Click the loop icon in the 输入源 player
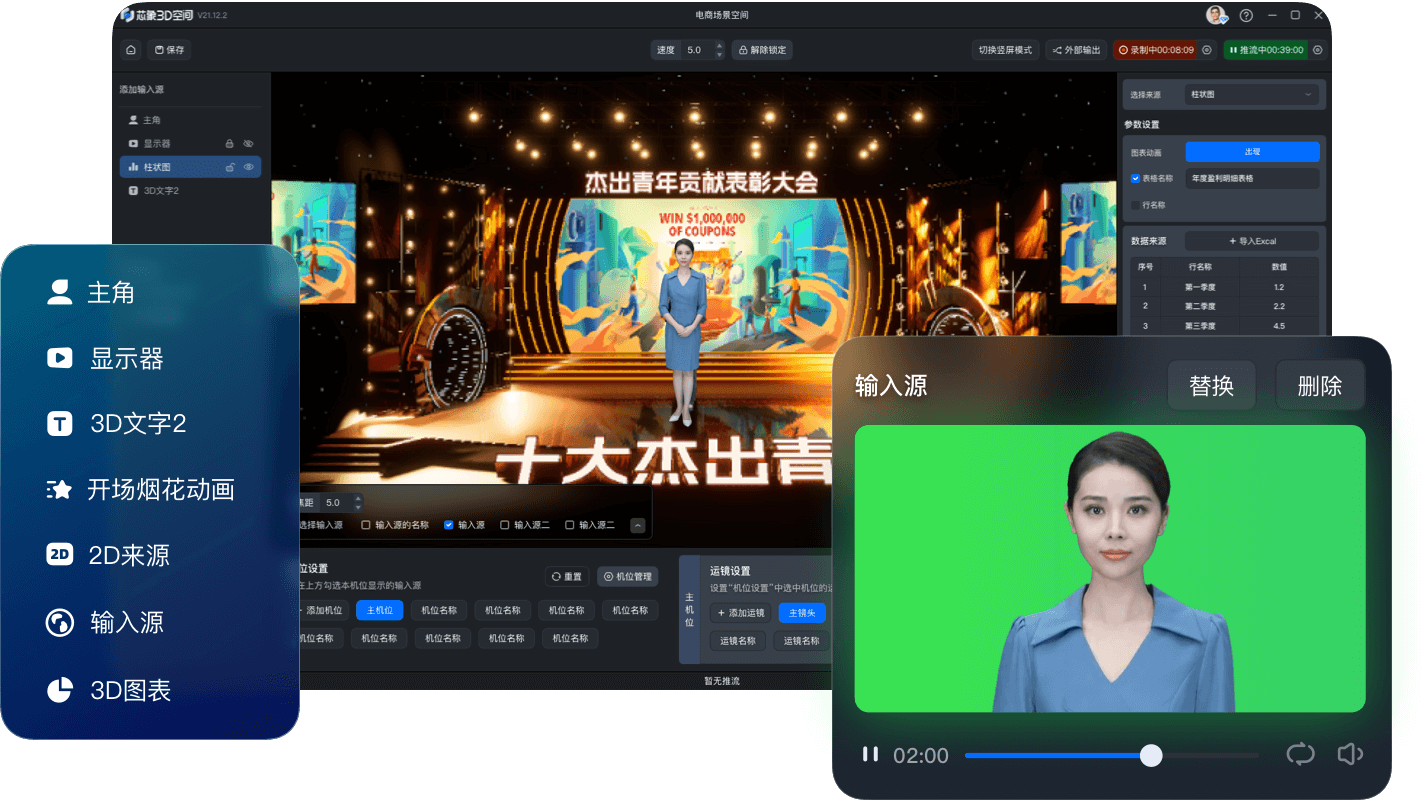 point(1300,754)
